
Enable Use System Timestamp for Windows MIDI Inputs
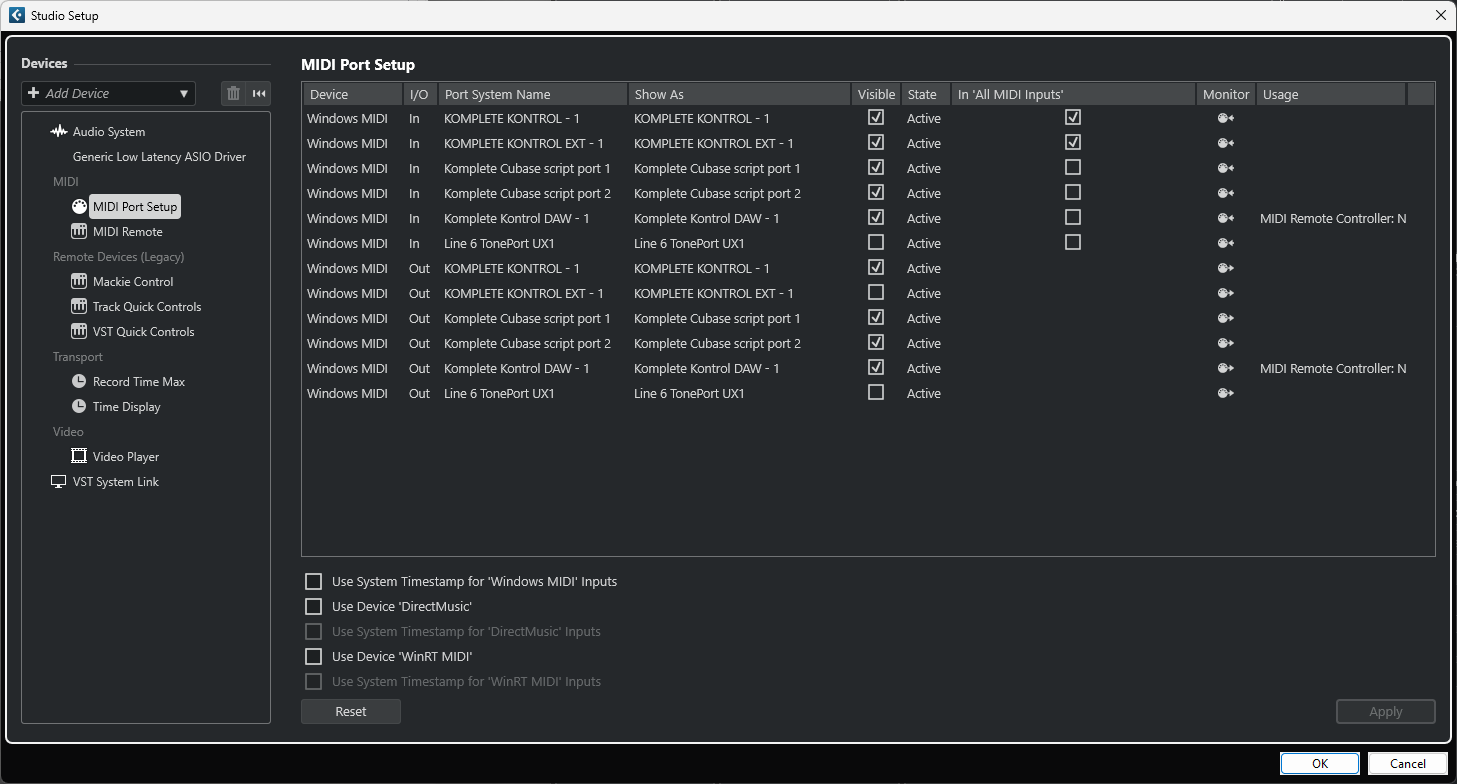pyautogui.click(x=314, y=581)
